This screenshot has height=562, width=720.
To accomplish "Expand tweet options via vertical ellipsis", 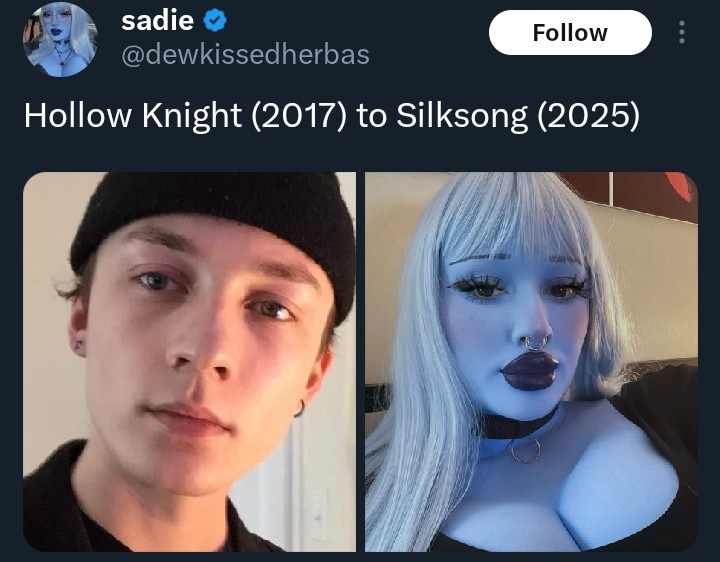I will [x=682, y=32].
